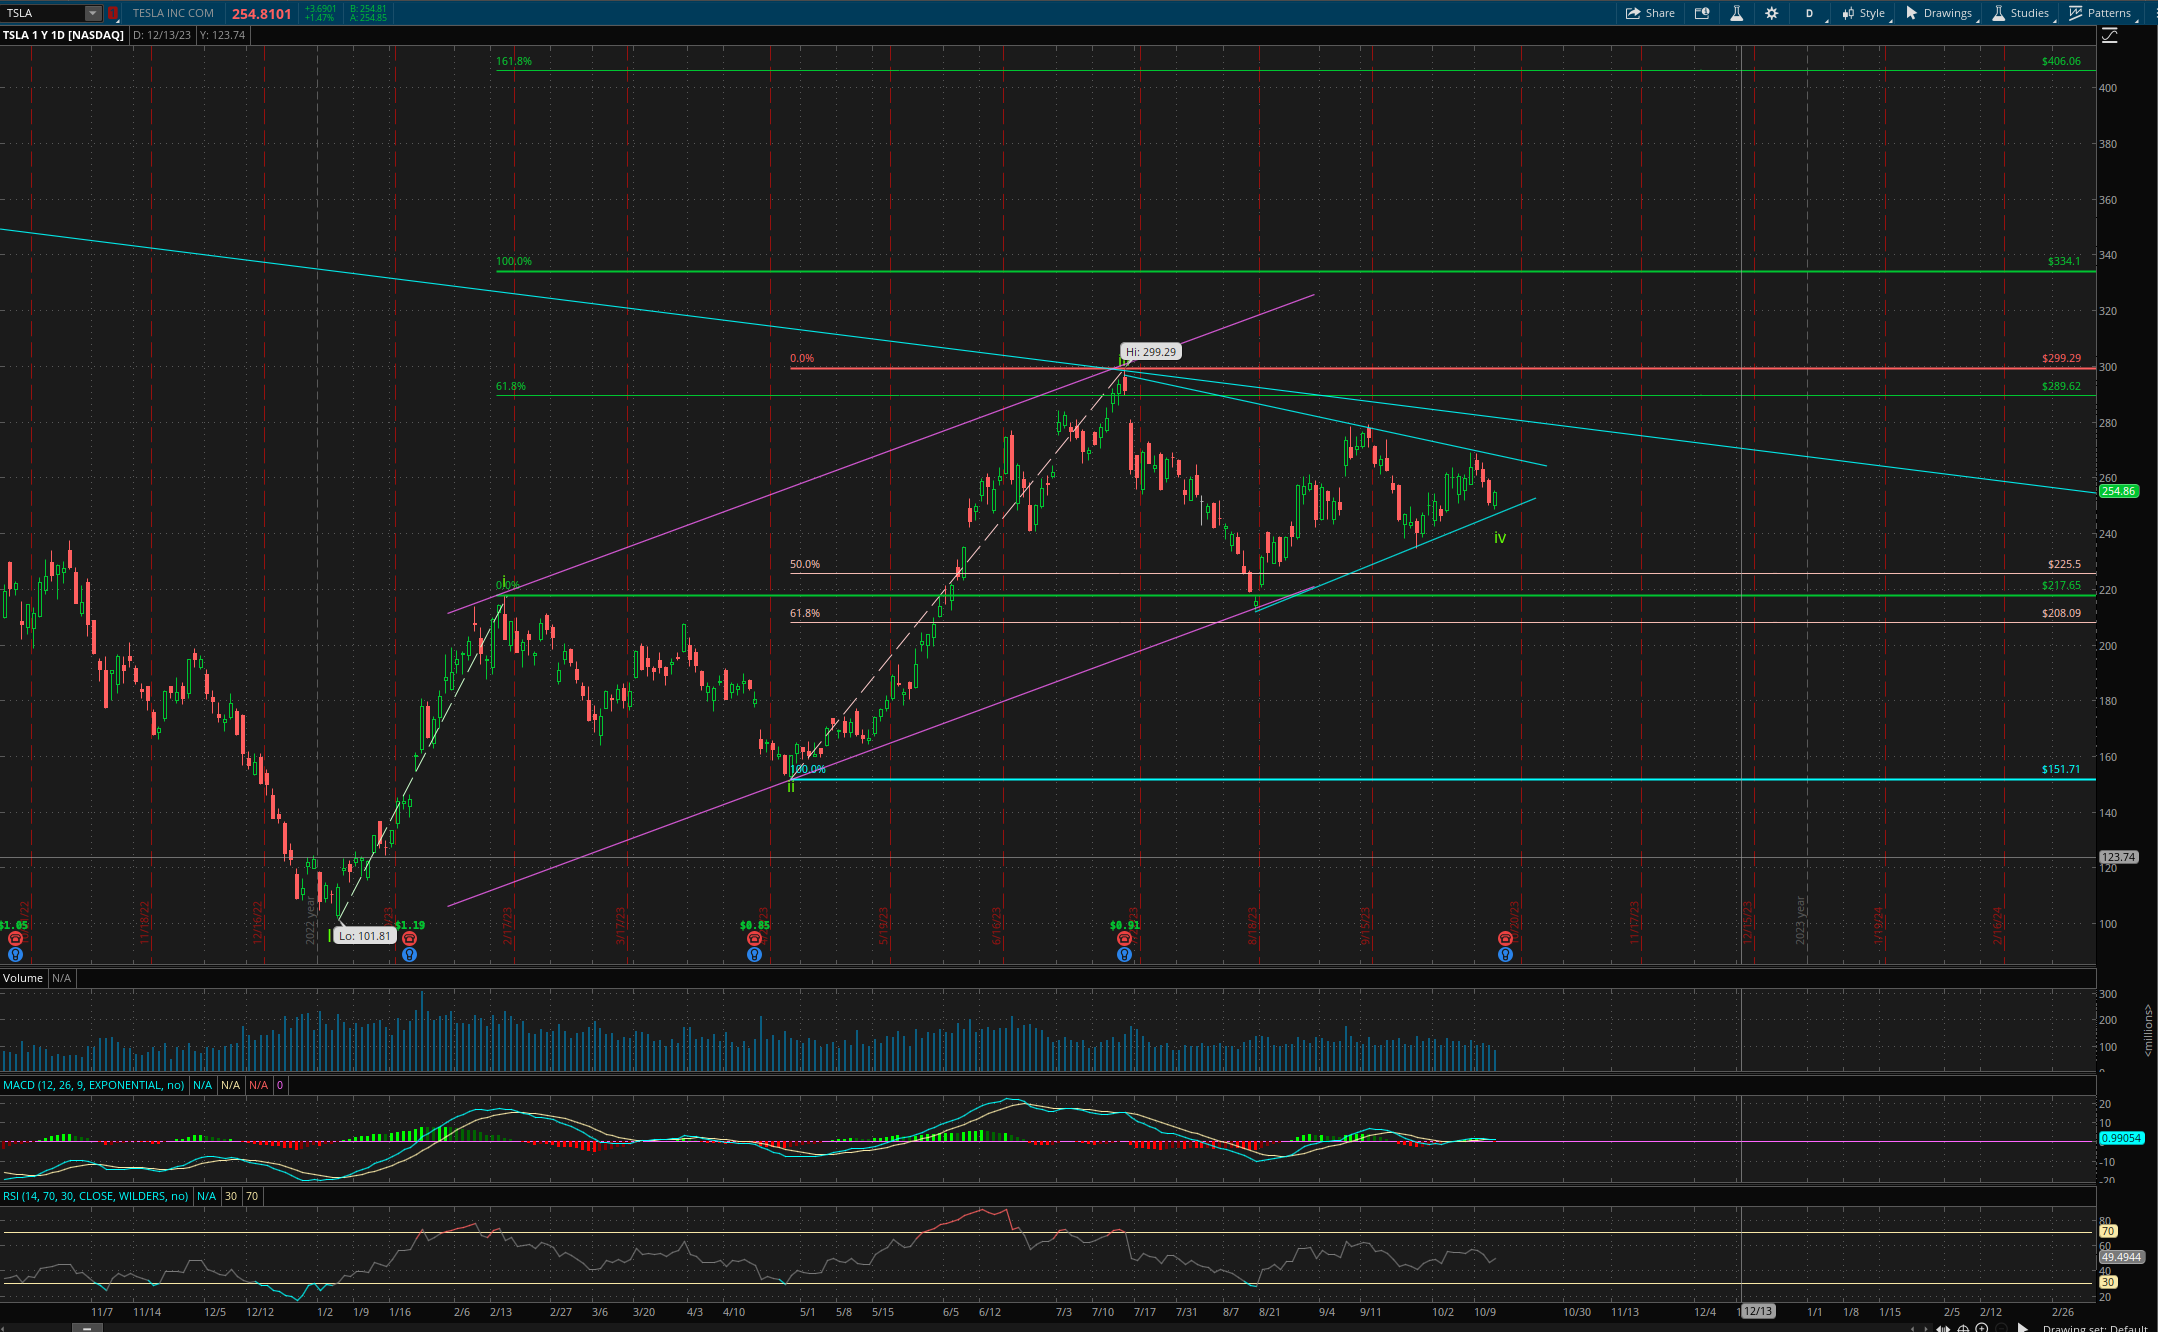
Task: Click the Share chart button
Action: [x=1650, y=13]
